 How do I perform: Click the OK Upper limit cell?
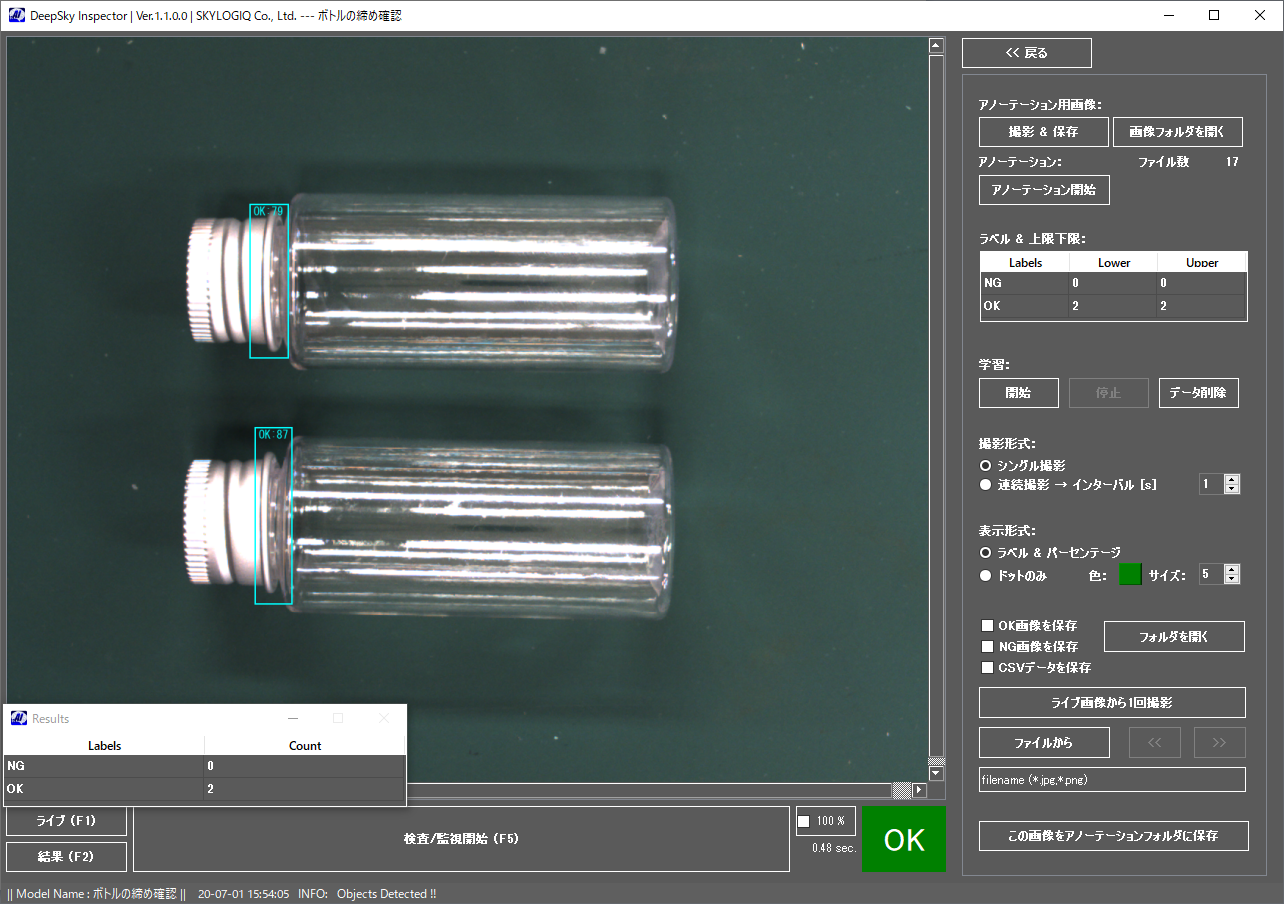(1201, 306)
